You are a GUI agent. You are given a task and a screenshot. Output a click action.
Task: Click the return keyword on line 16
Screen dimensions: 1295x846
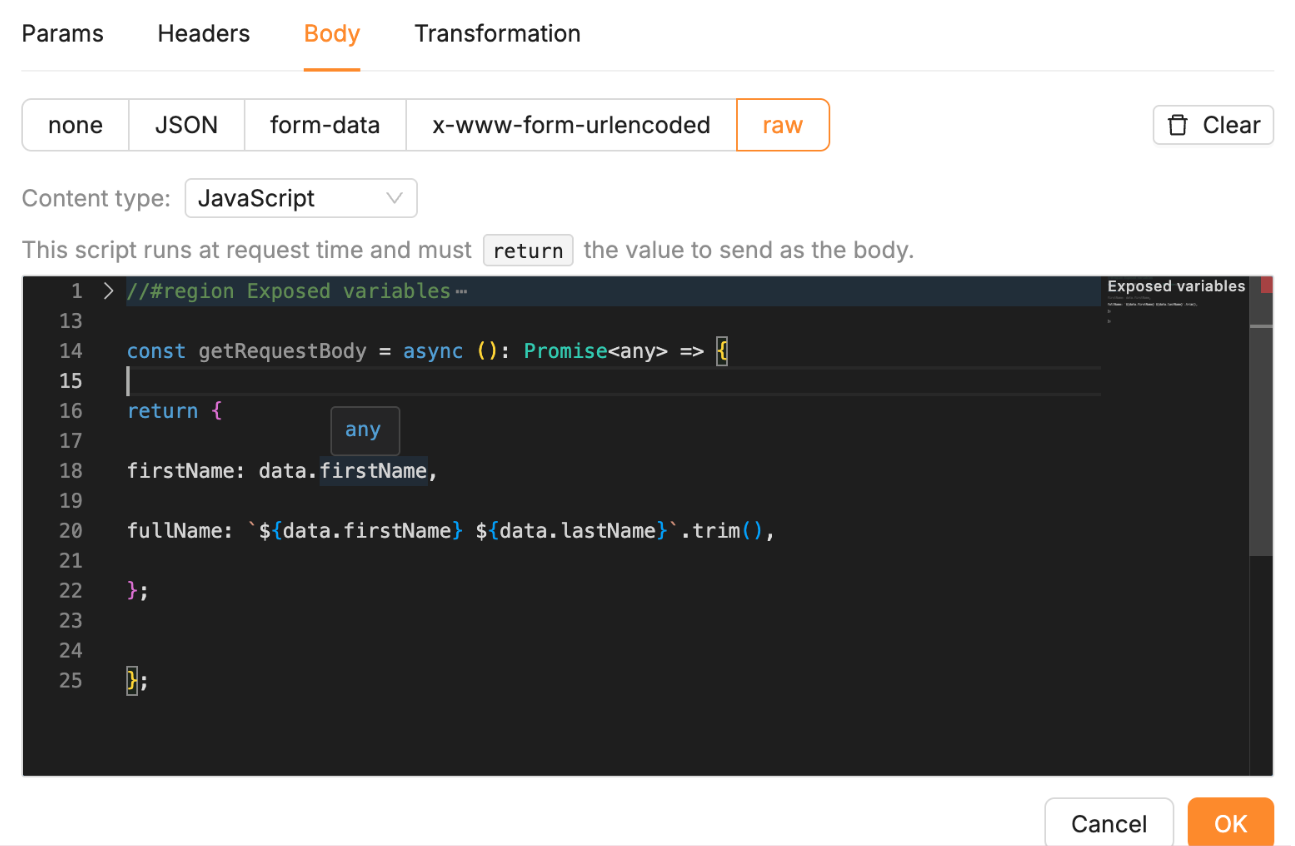click(x=162, y=411)
